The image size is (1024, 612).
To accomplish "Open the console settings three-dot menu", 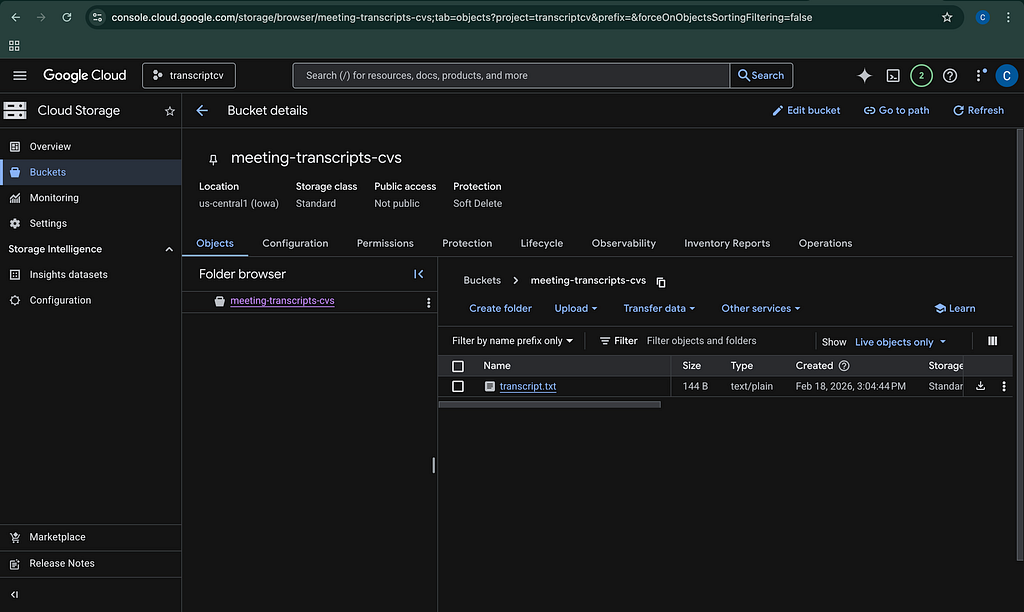I will 979,76.
